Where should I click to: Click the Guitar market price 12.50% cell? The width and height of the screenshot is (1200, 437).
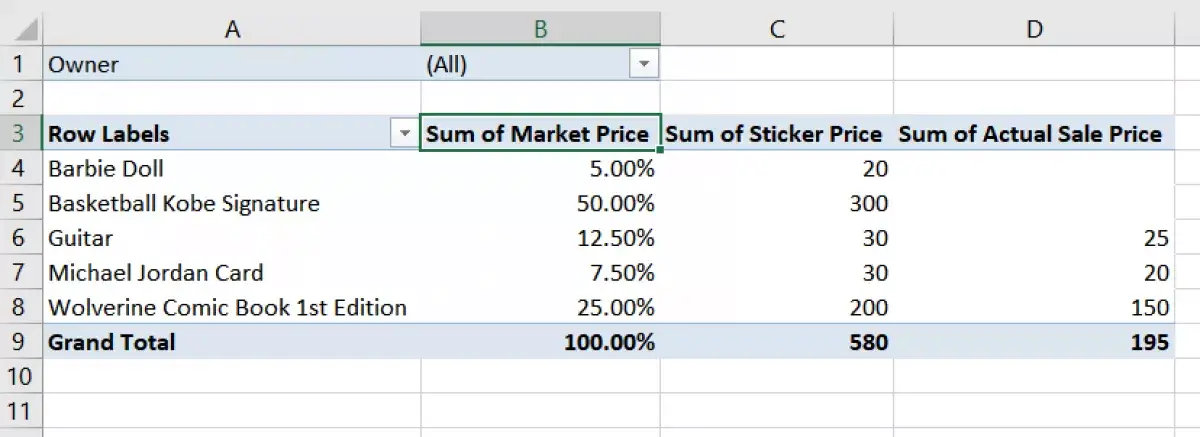540,238
